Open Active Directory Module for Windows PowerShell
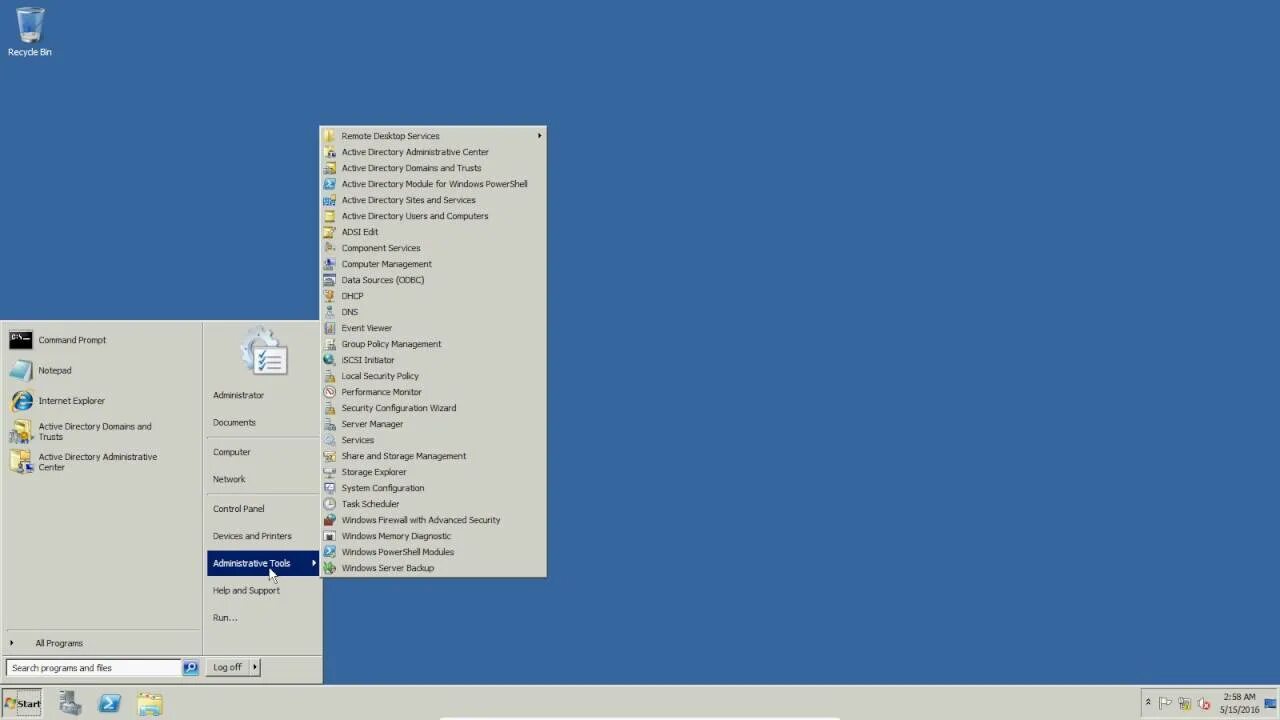The height and width of the screenshot is (720, 1280). tap(433, 184)
